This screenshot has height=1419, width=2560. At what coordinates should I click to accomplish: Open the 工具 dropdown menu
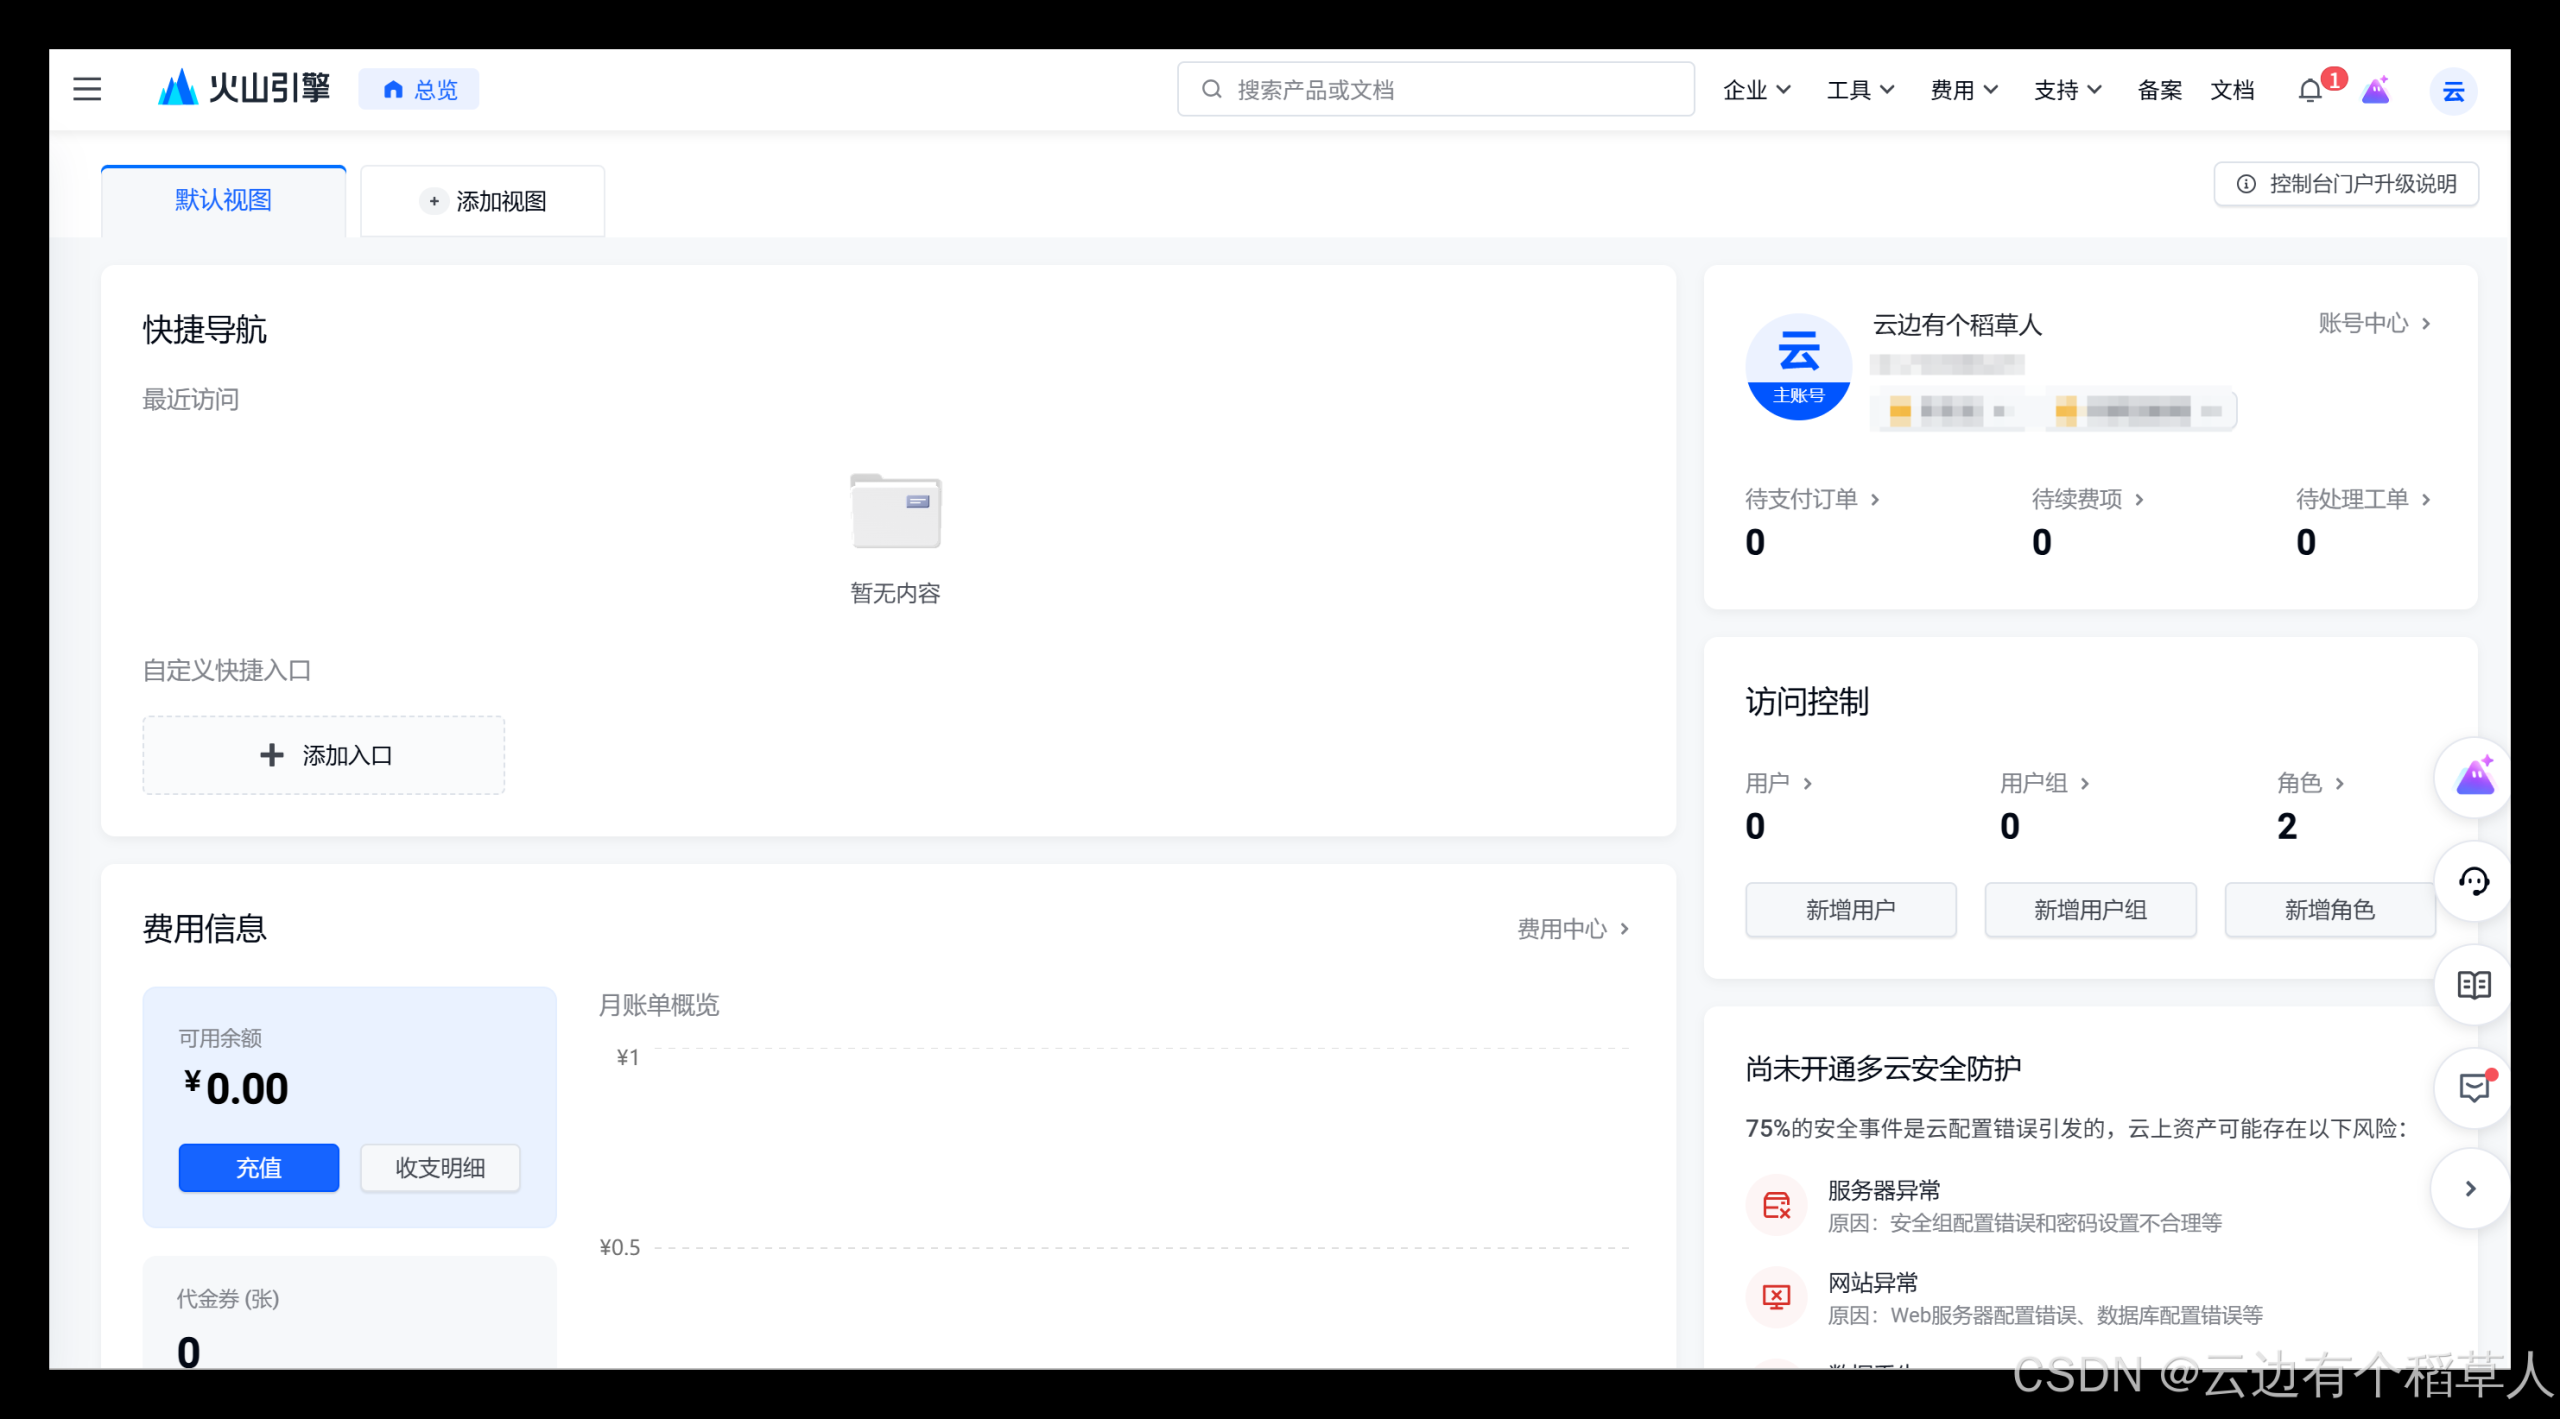[x=1860, y=89]
